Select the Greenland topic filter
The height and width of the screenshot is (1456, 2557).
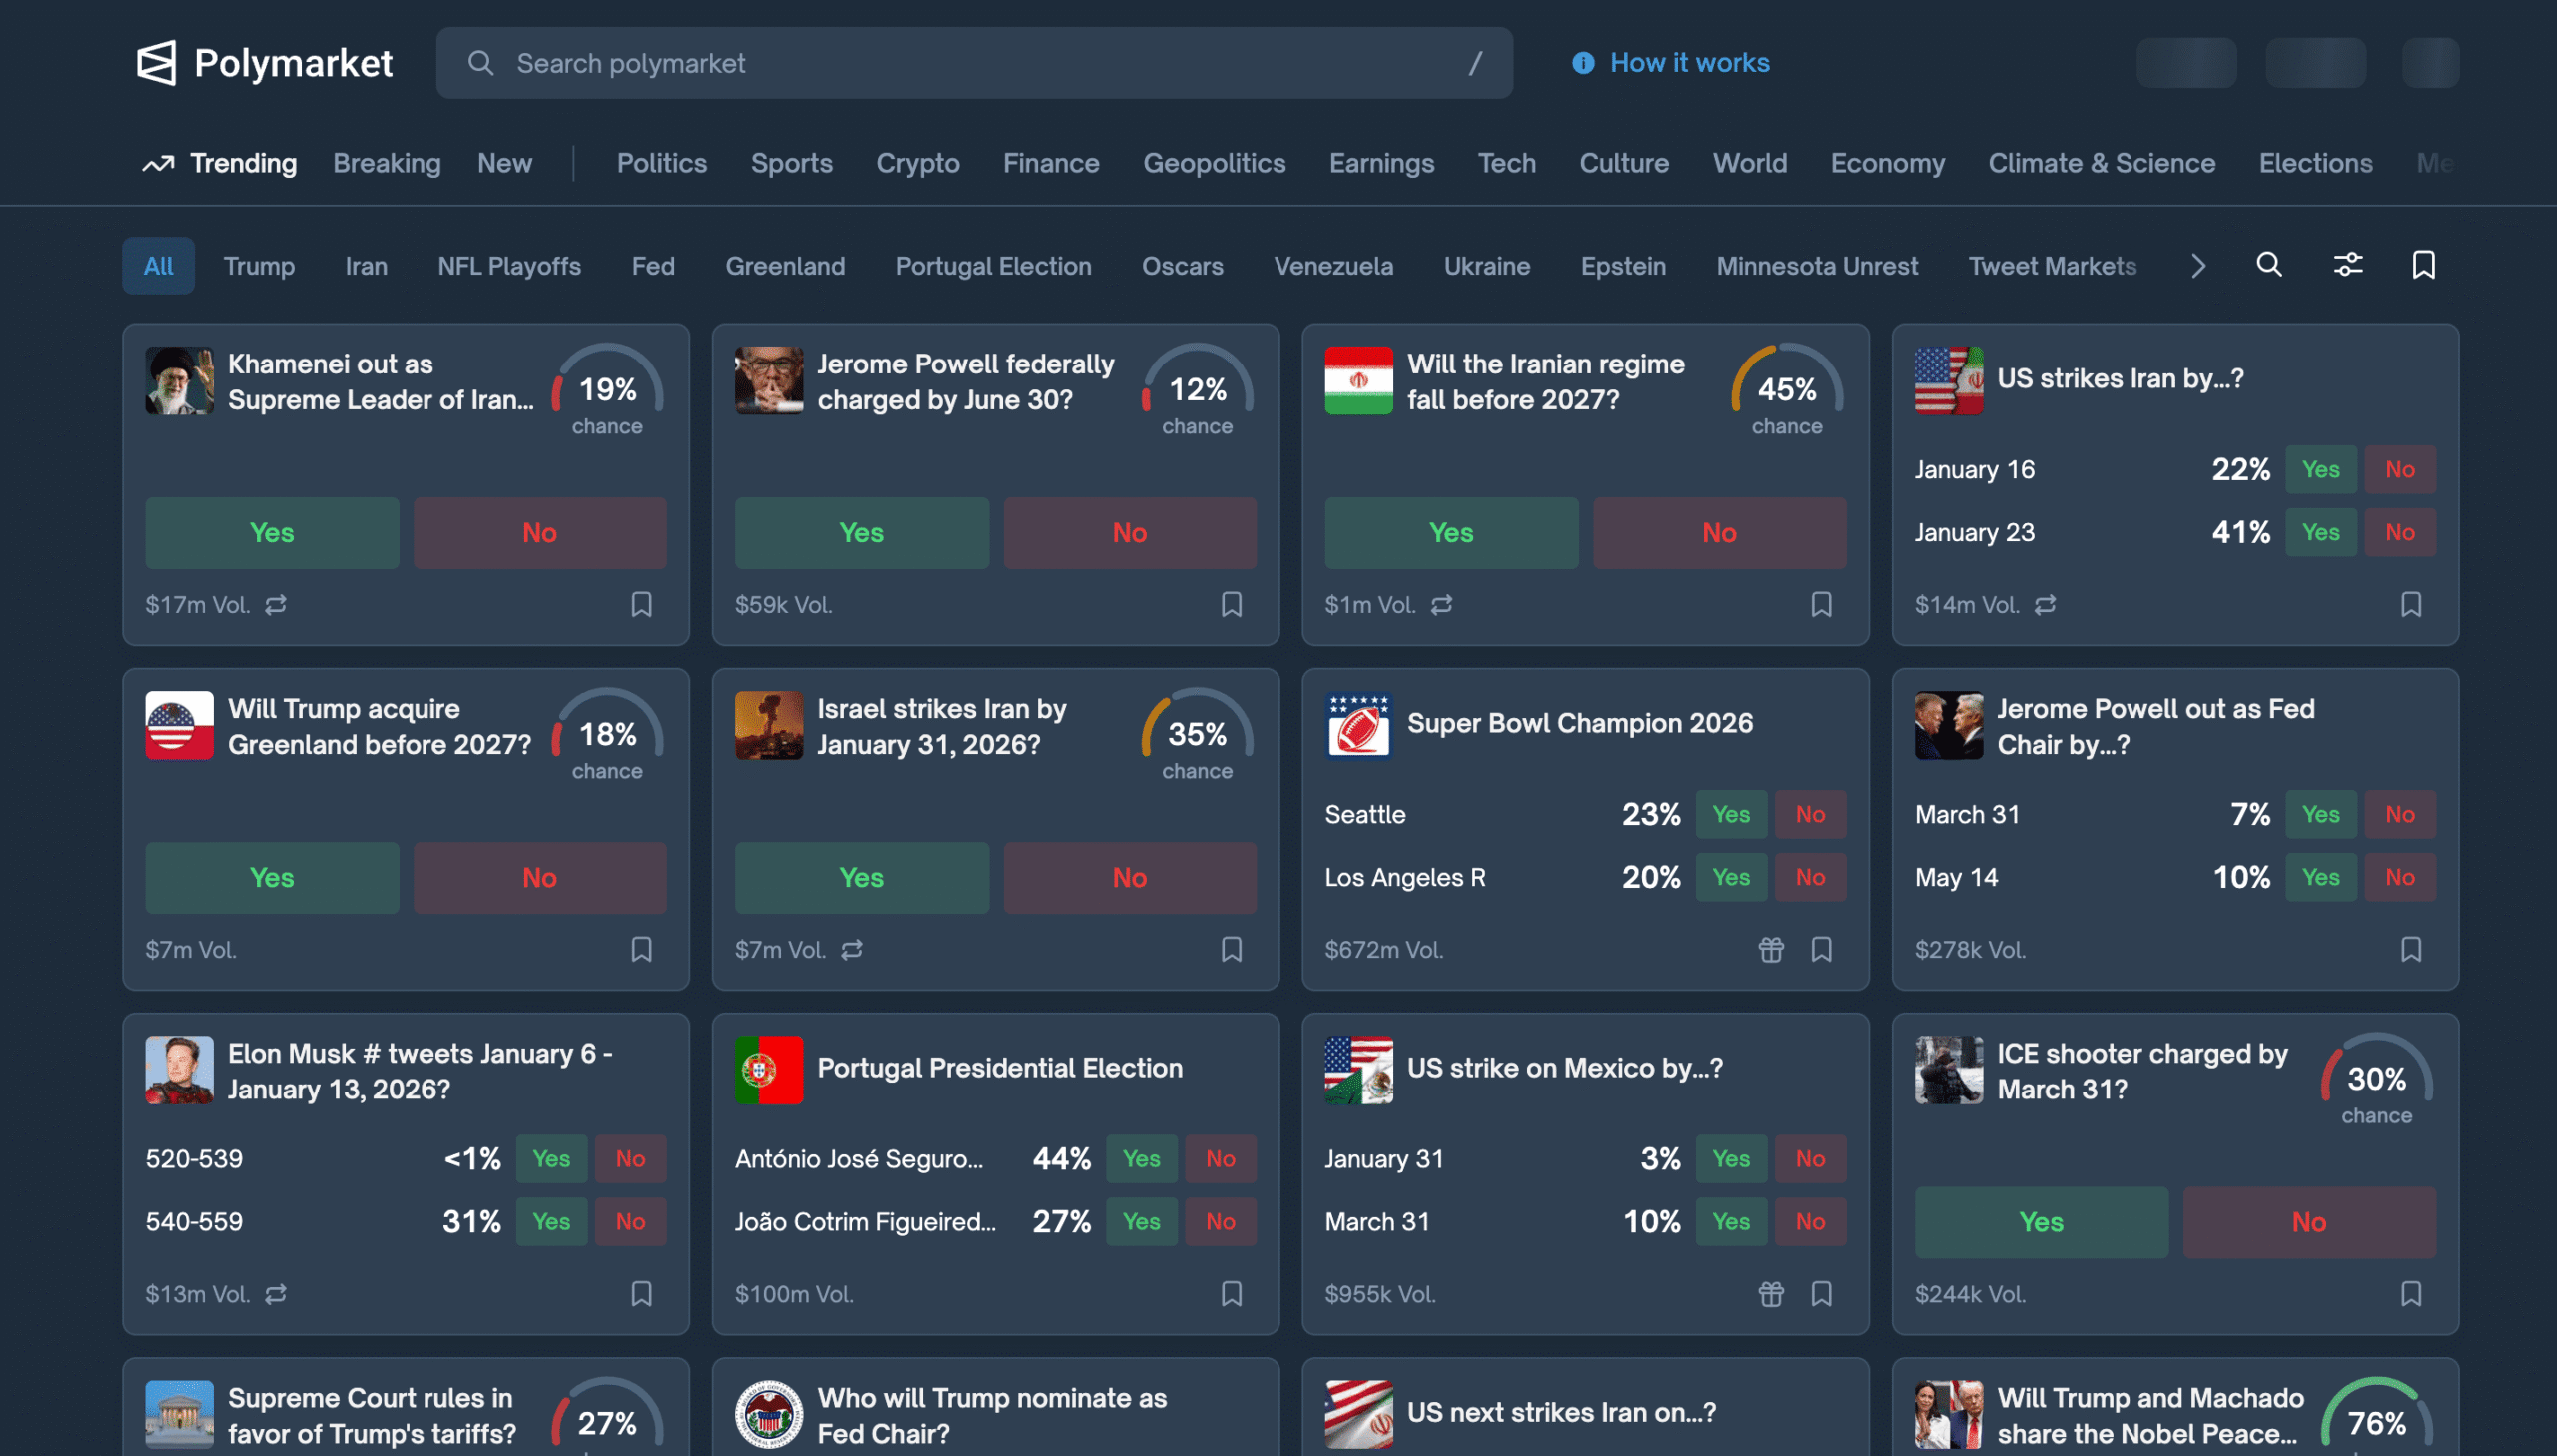pyautogui.click(x=785, y=266)
